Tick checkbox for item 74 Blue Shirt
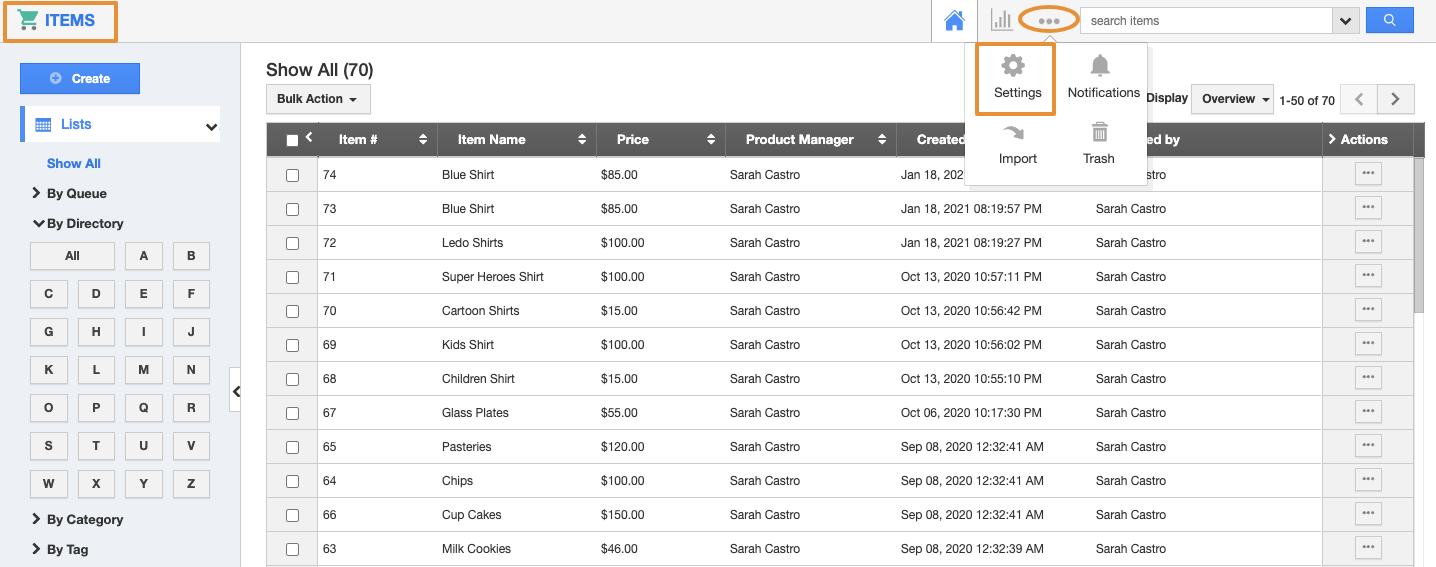 [292, 175]
